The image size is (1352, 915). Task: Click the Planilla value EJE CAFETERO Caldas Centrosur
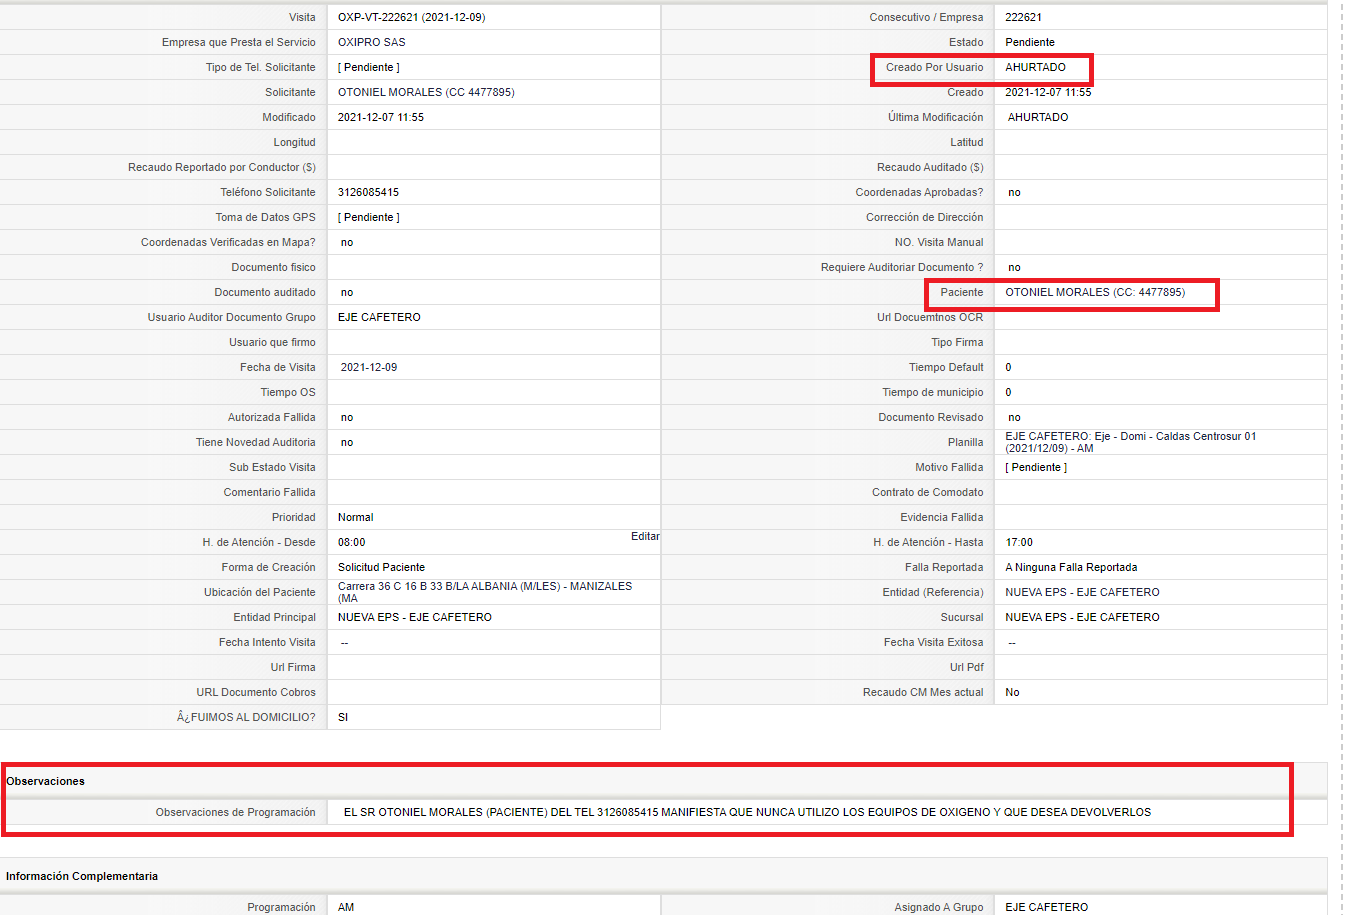tap(1131, 442)
